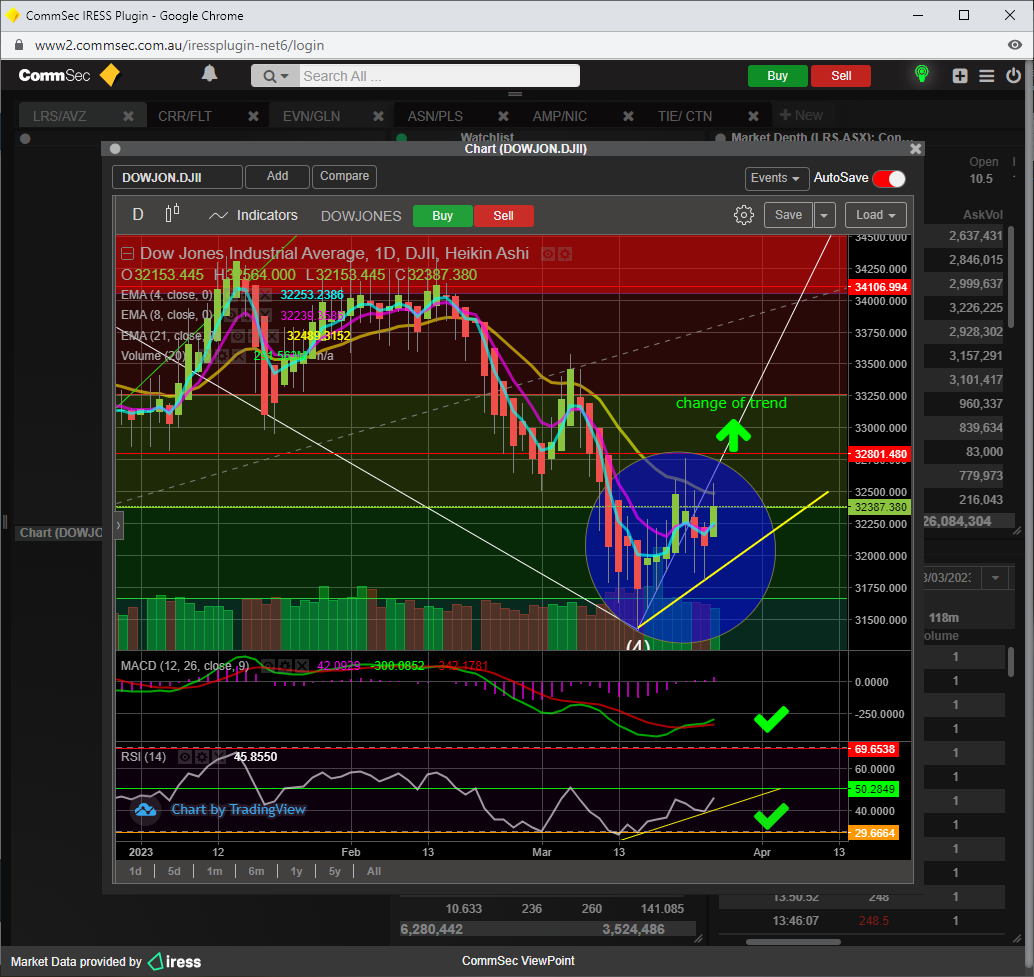Open the arrow dropdown beside Save
1034x977 pixels.
(x=824, y=215)
